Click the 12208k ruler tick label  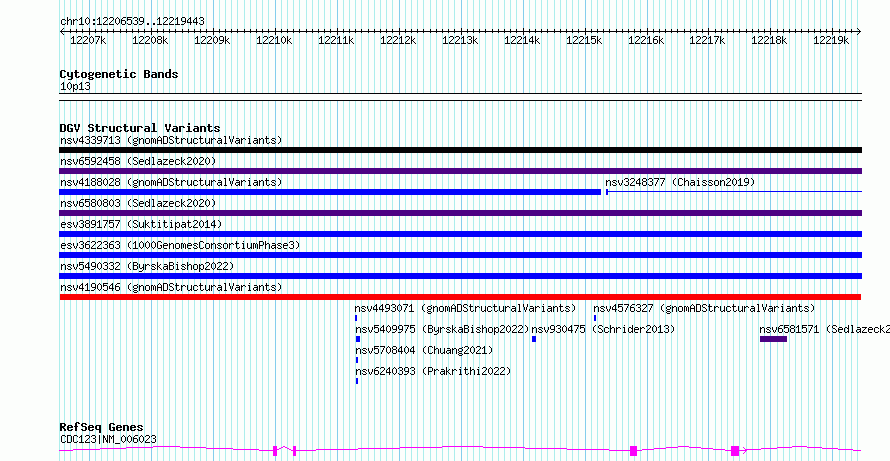tap(150, 40)
